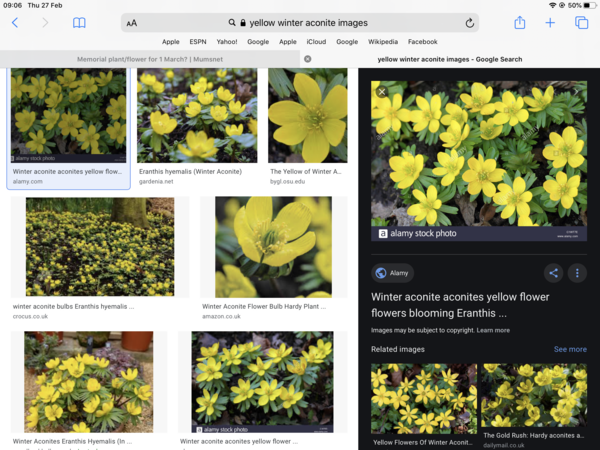Screen dimensions: 600x450
Task: Go back with Safari back arrow
Action: click(x=15, y=23)
